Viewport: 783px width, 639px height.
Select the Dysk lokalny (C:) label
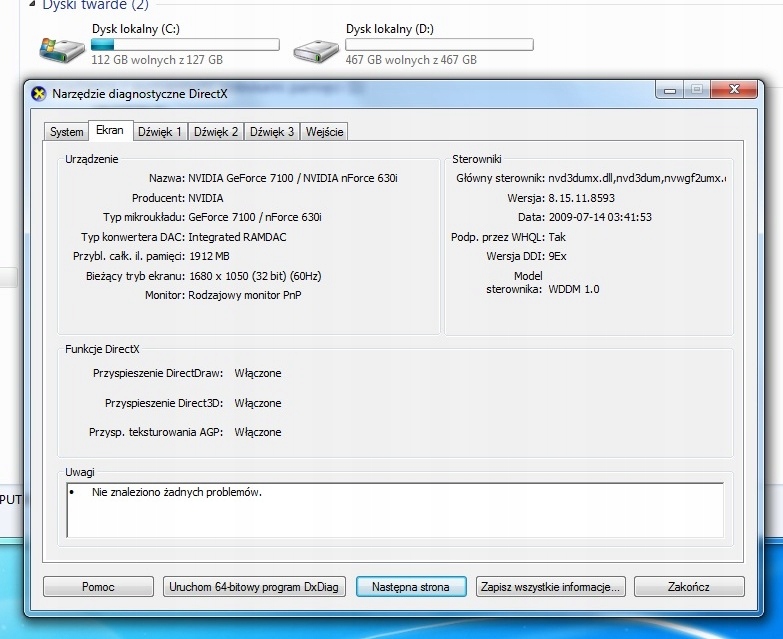tap(136, 29)
